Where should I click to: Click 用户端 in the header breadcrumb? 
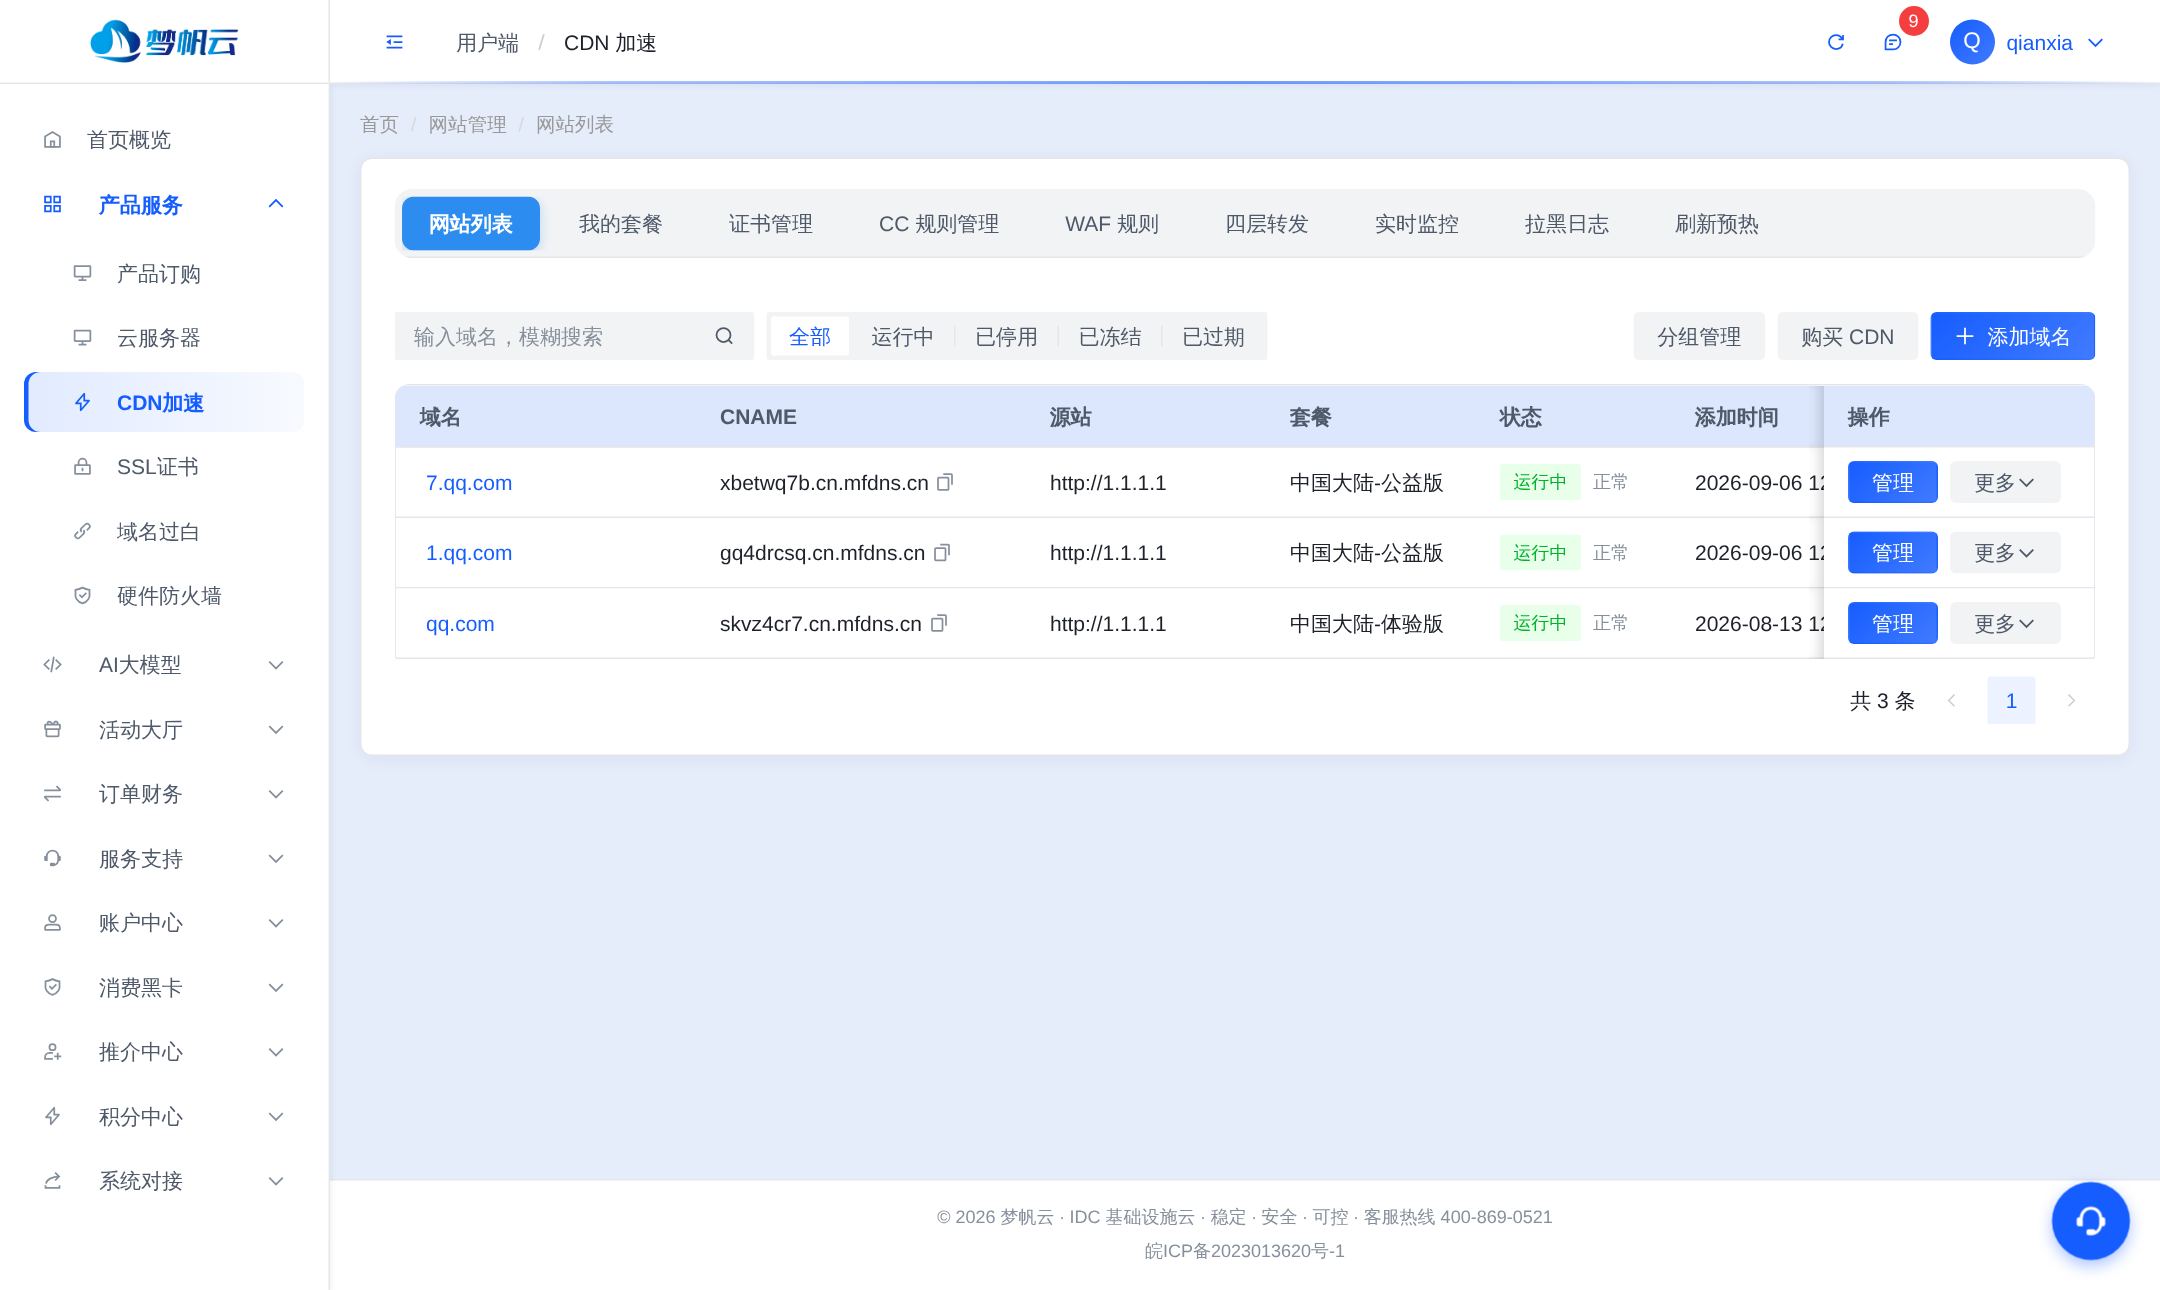point(487,43)
